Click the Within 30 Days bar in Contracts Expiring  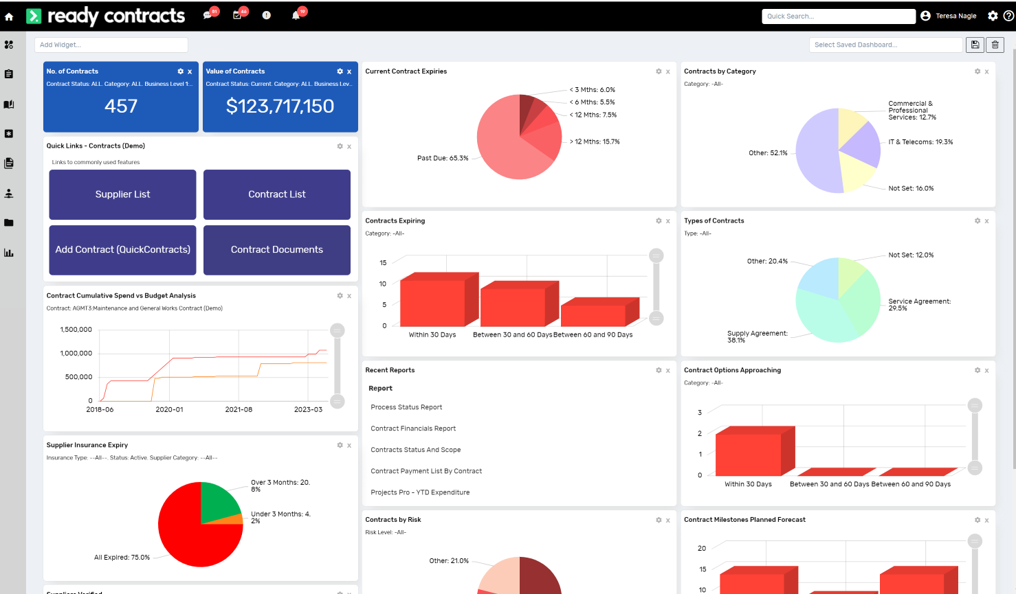tap(439, 300)
